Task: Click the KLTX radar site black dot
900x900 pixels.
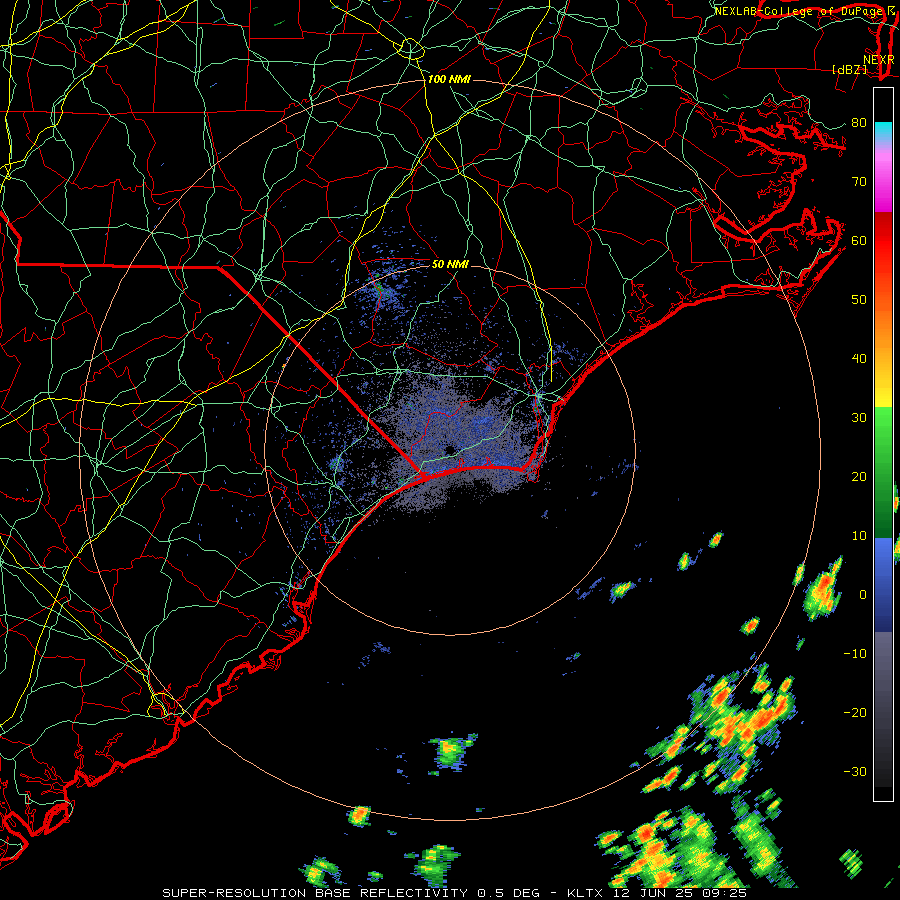Action: click(449, 449)
